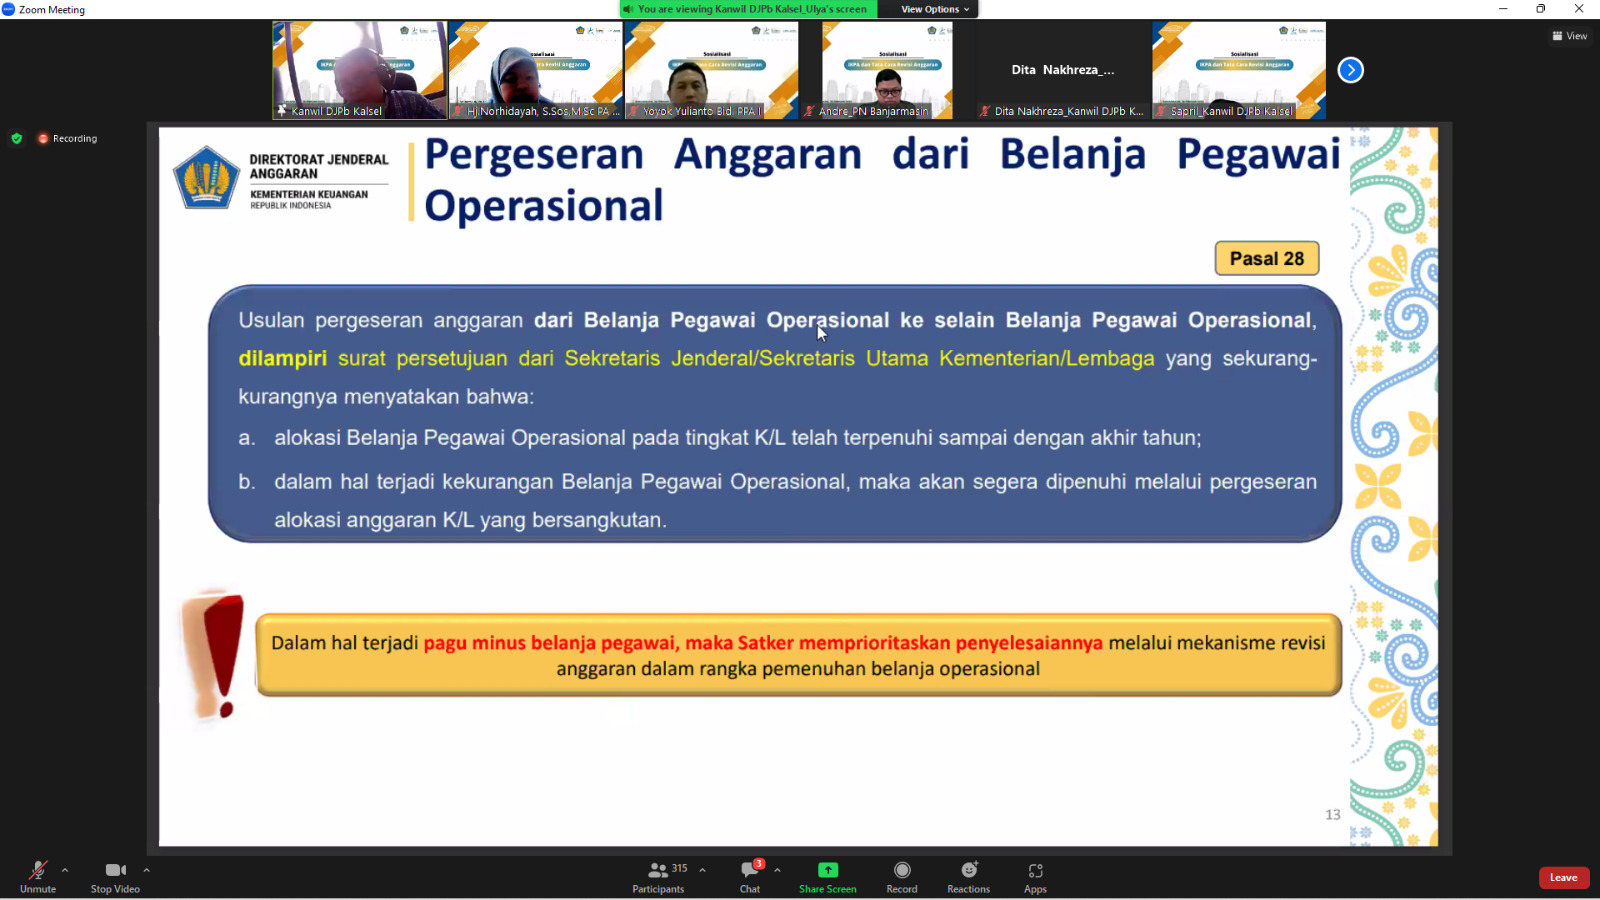Screen dimensions: 1600x900
Task: Leave the meeting
Action: click(1563, 878)
